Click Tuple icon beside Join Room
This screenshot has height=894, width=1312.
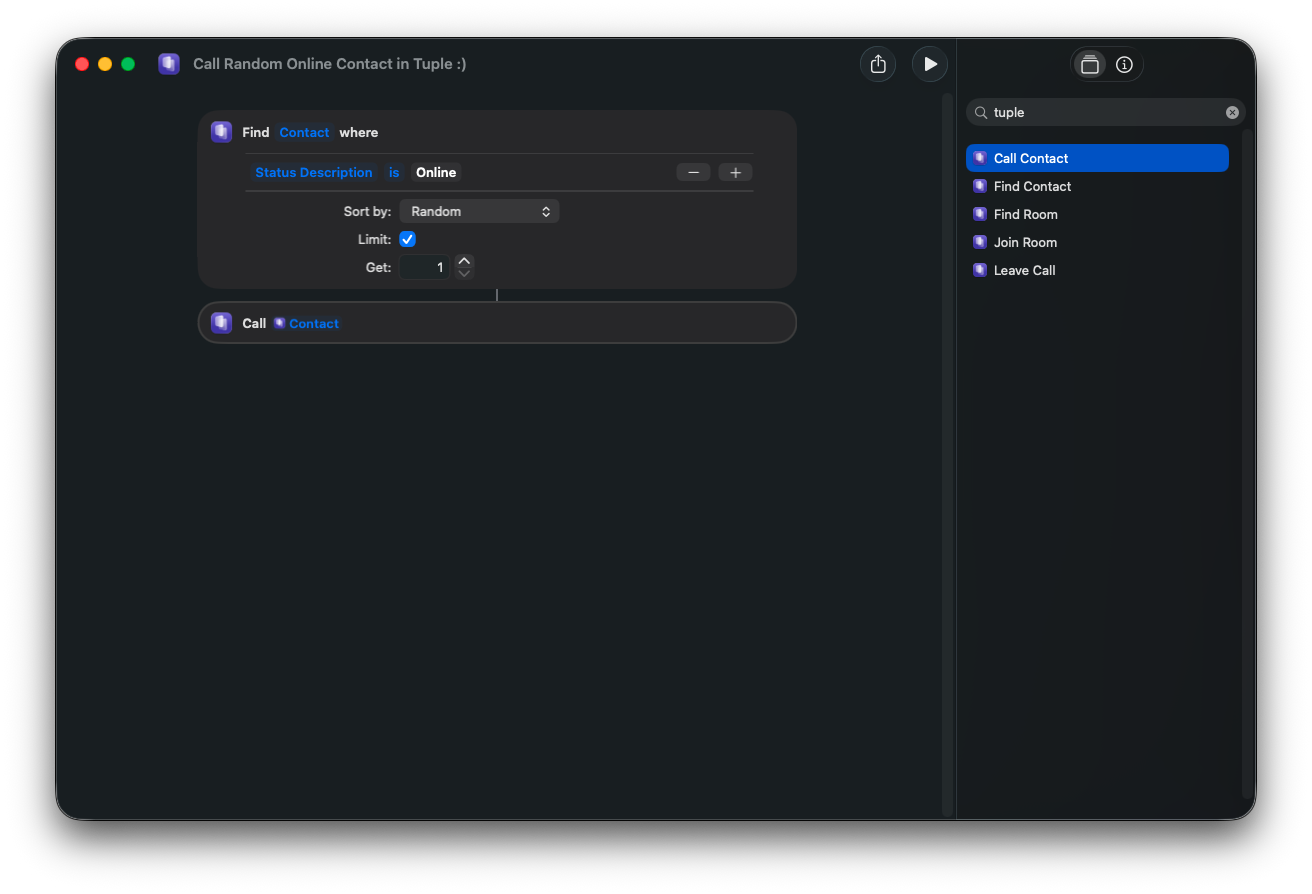pyautogui.click(x=980, y=242)
